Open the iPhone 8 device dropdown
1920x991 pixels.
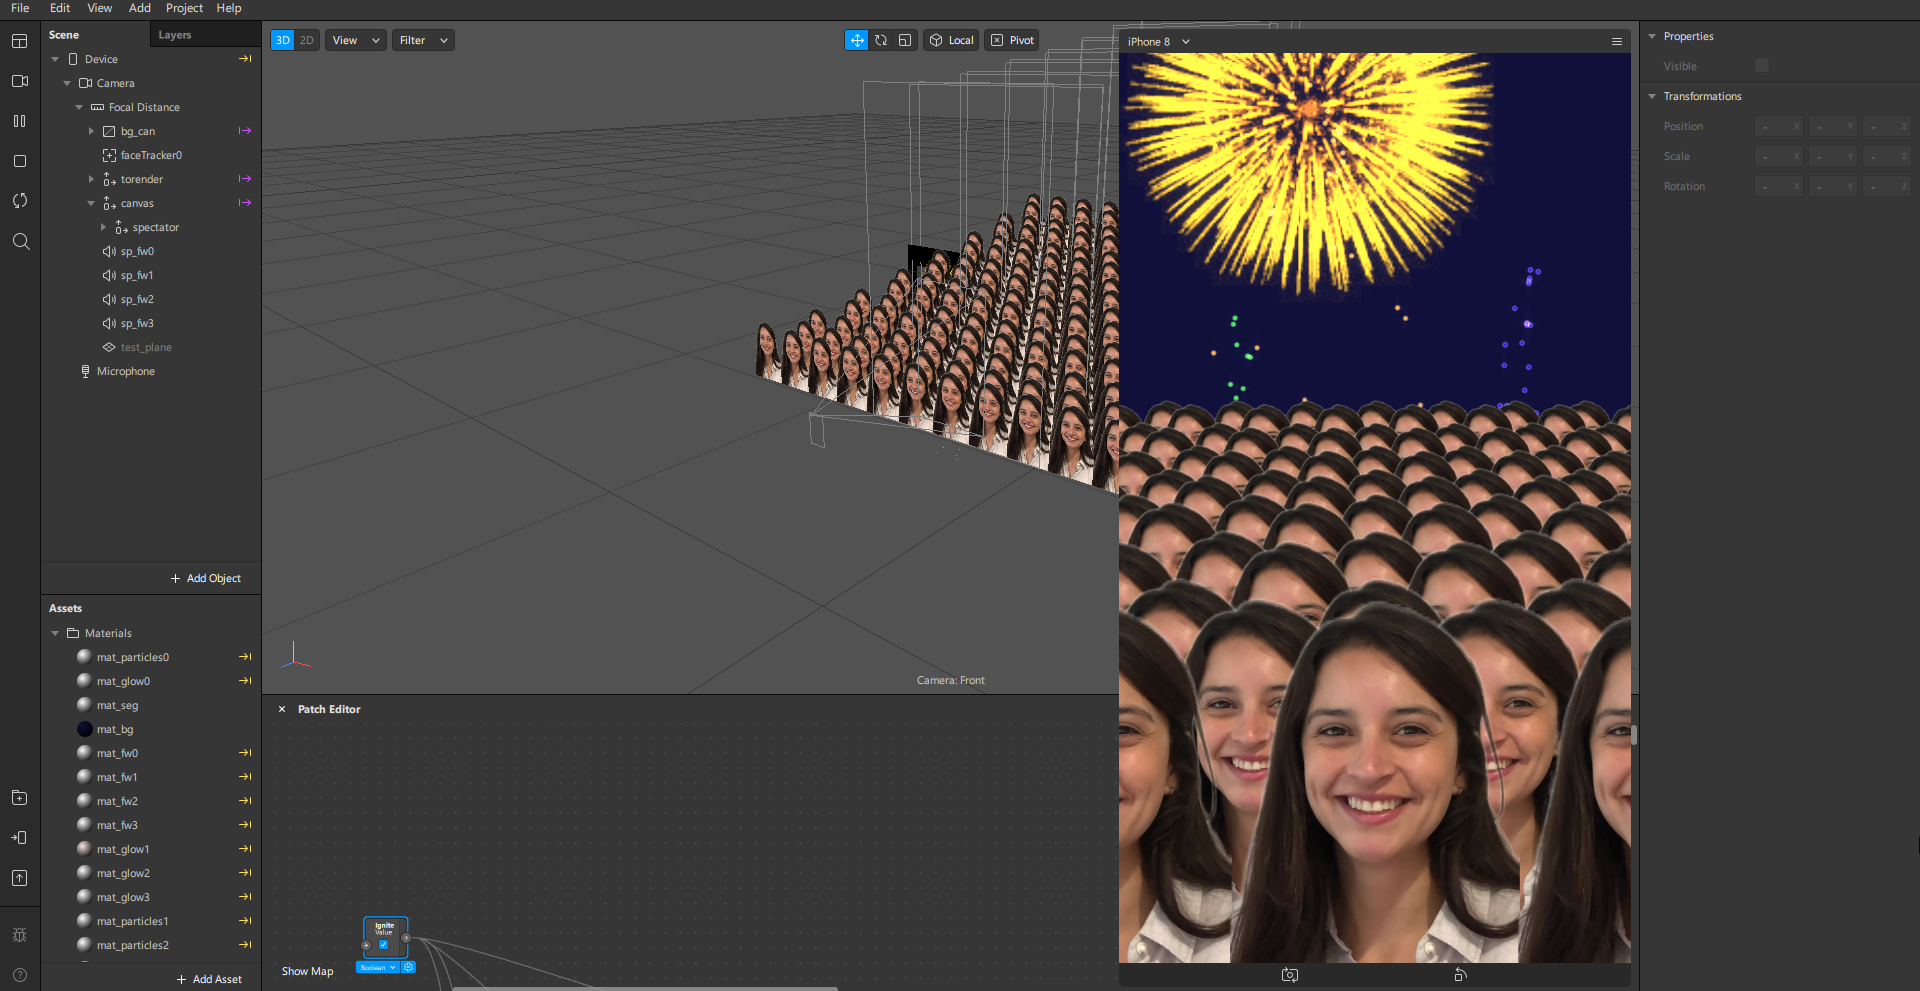1158,41
